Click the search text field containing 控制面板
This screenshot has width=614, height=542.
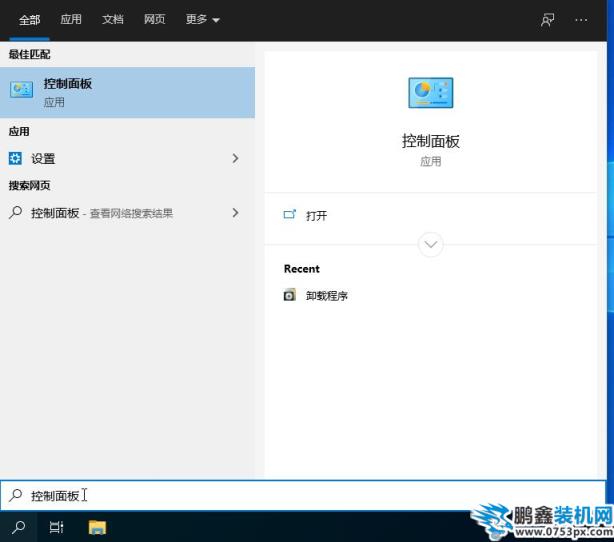tap(303, 495)
